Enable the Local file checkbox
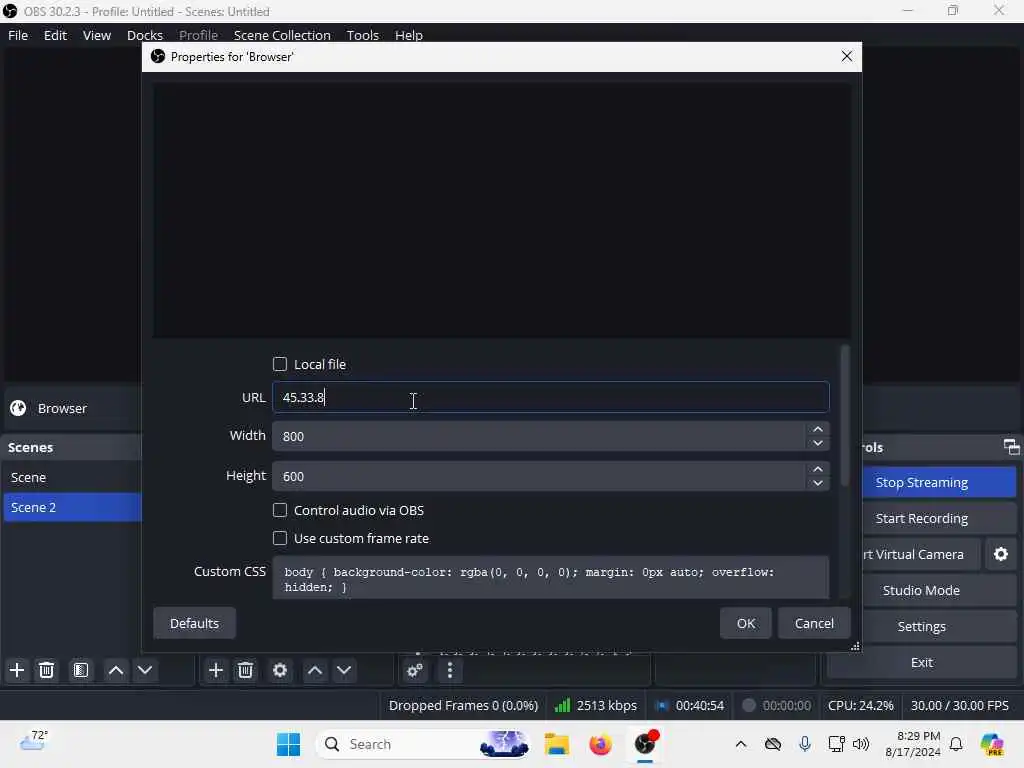Screen dimensions: 1024x768 tap(280, 364)
